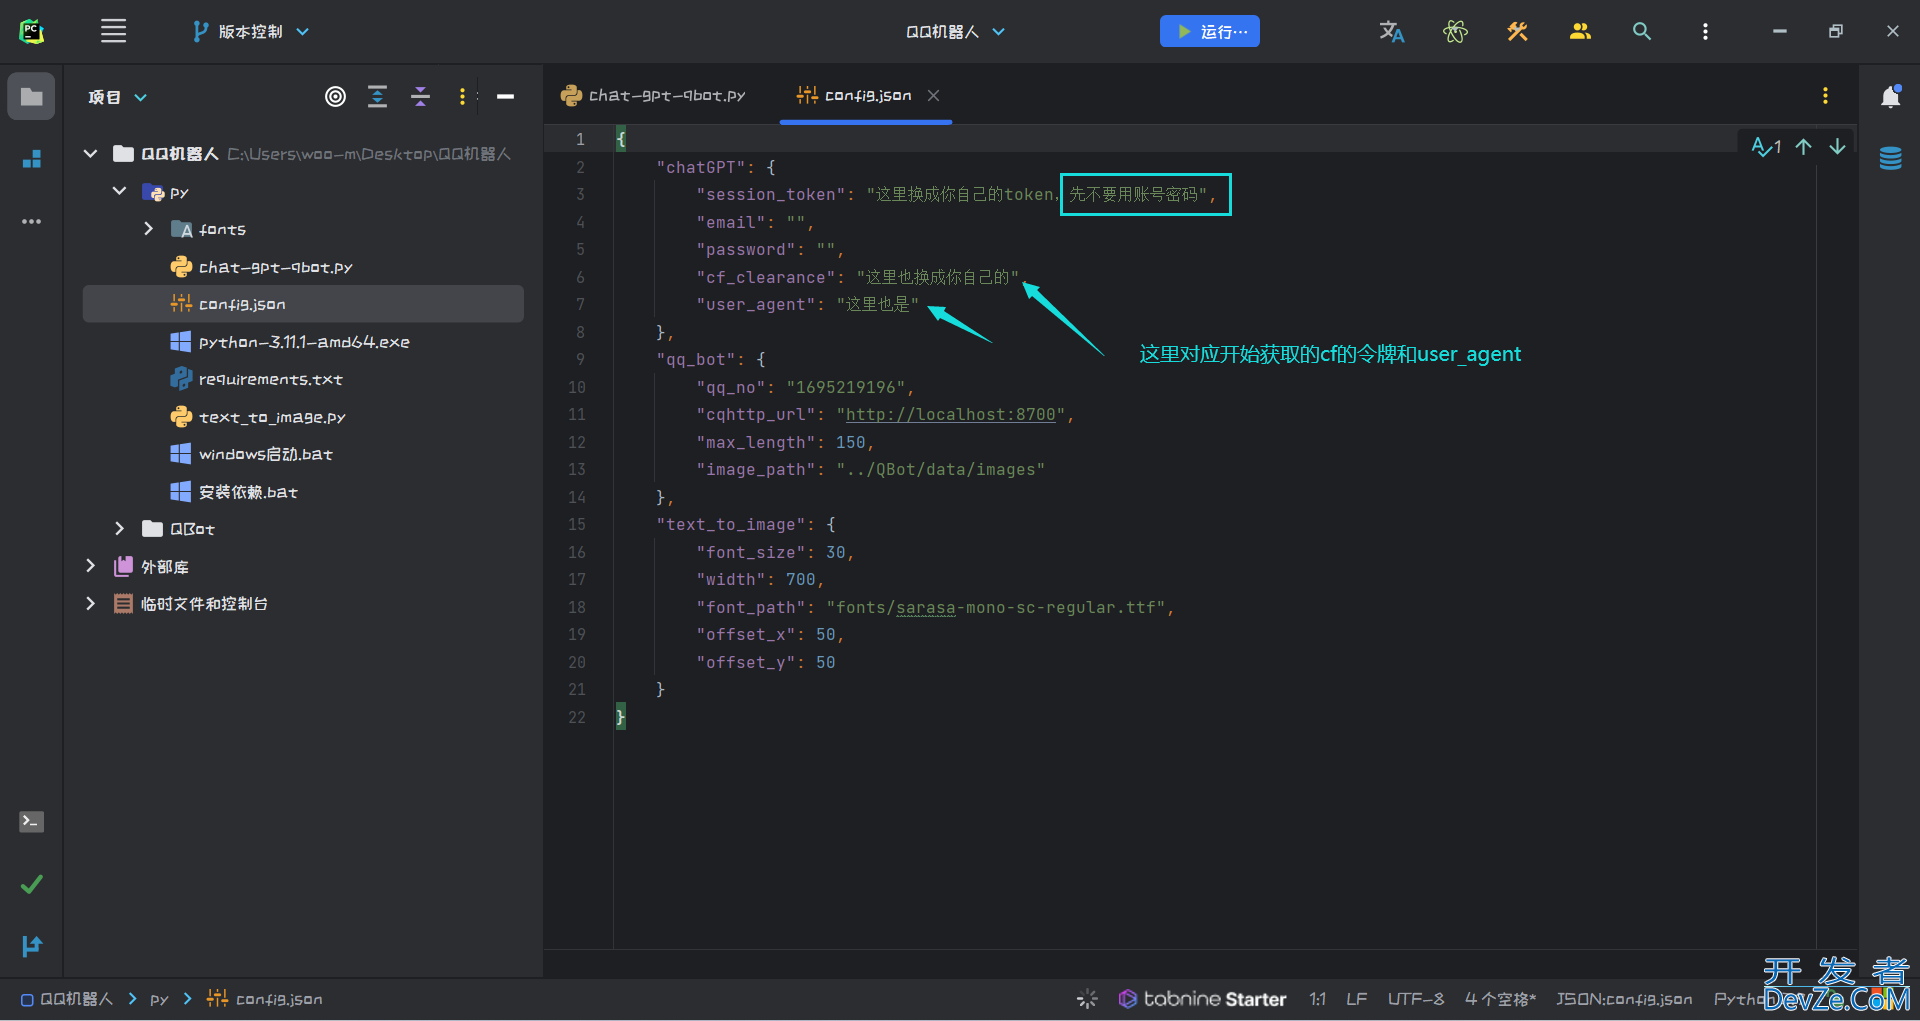Viewport: 1920px width, 1021px height.
Task: Open the IDE settings more-options menu
Action: (1705, 31)
